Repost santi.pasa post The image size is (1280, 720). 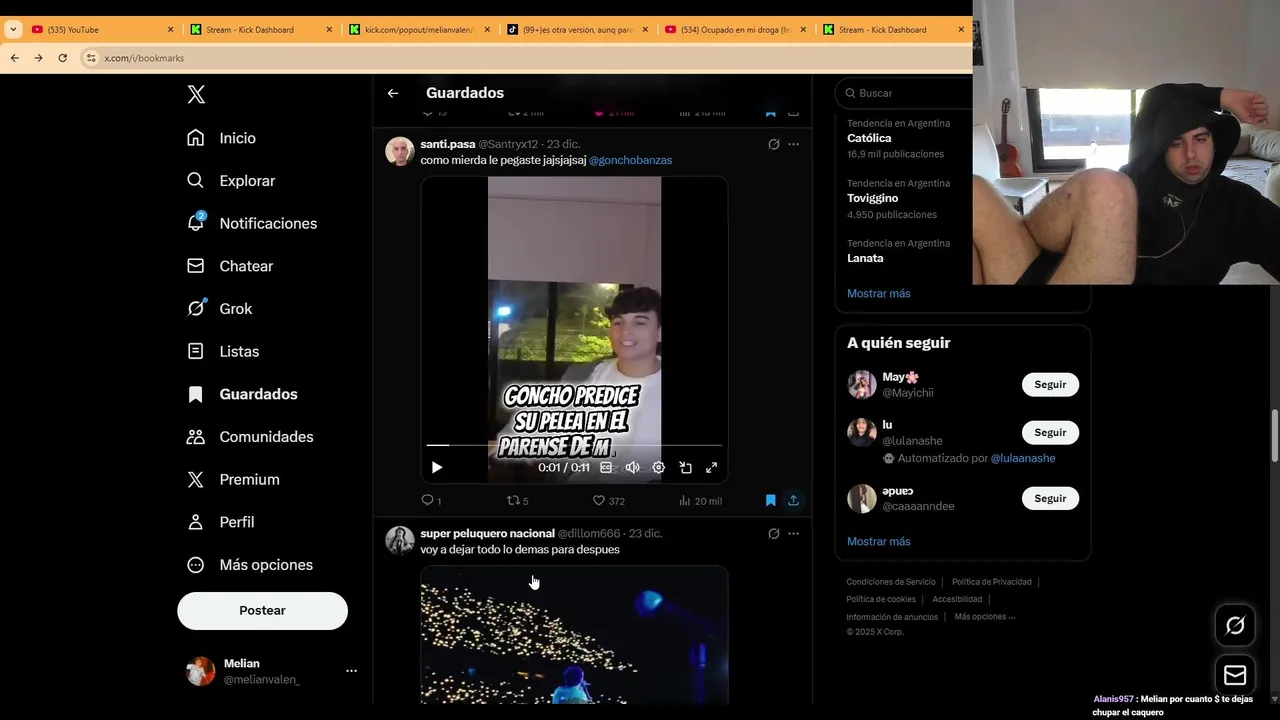(x=517, y=500)
